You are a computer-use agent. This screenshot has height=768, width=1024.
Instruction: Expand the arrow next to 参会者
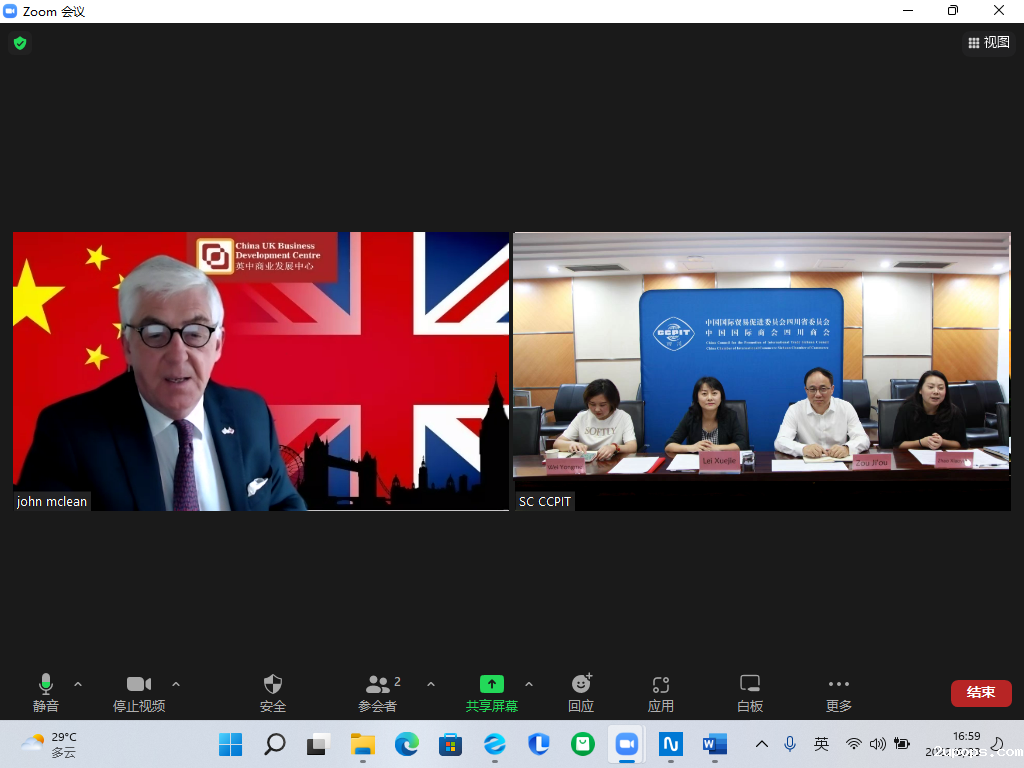click(431, 684)
